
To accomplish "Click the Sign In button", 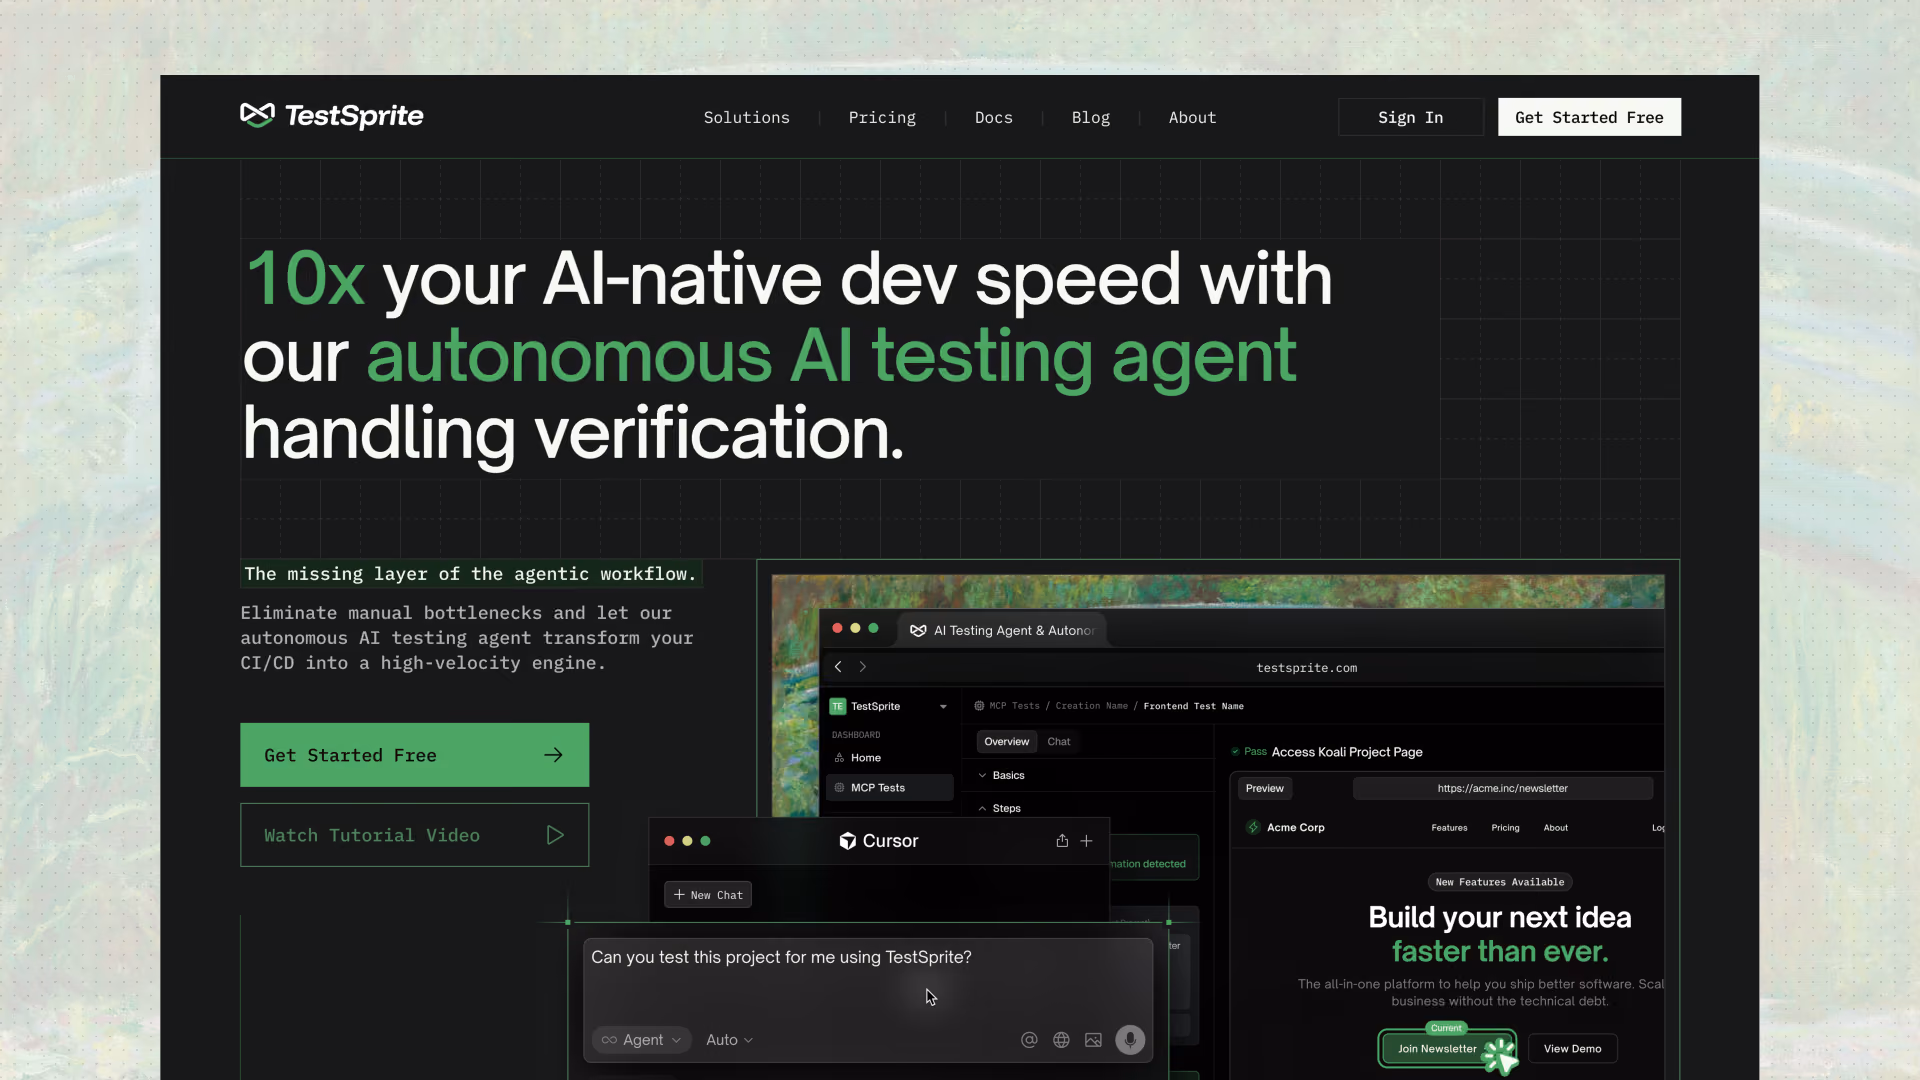I will pos(1410,117).
